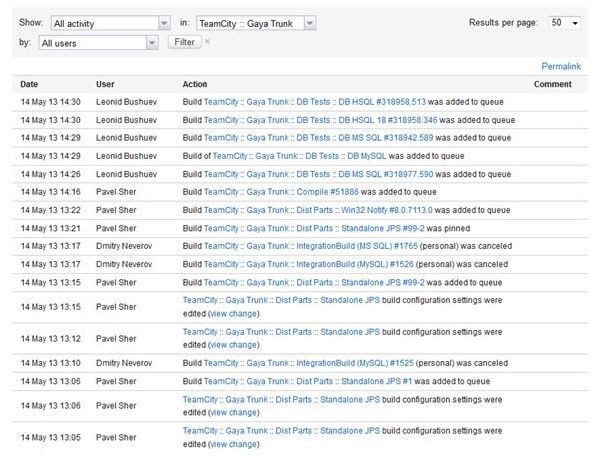Open Standalone JPS #1 build link
This screenshot has width=590, height=456.
(377, 382)
